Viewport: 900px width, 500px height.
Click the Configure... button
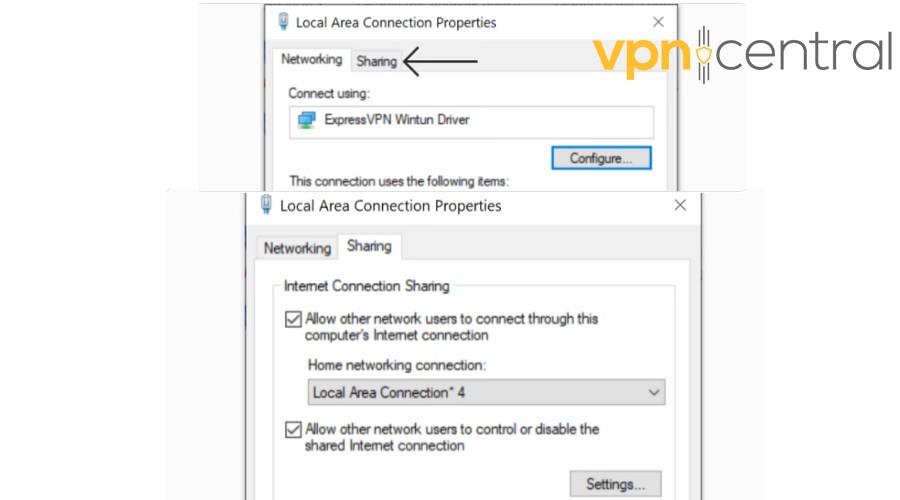pos(602,158)
